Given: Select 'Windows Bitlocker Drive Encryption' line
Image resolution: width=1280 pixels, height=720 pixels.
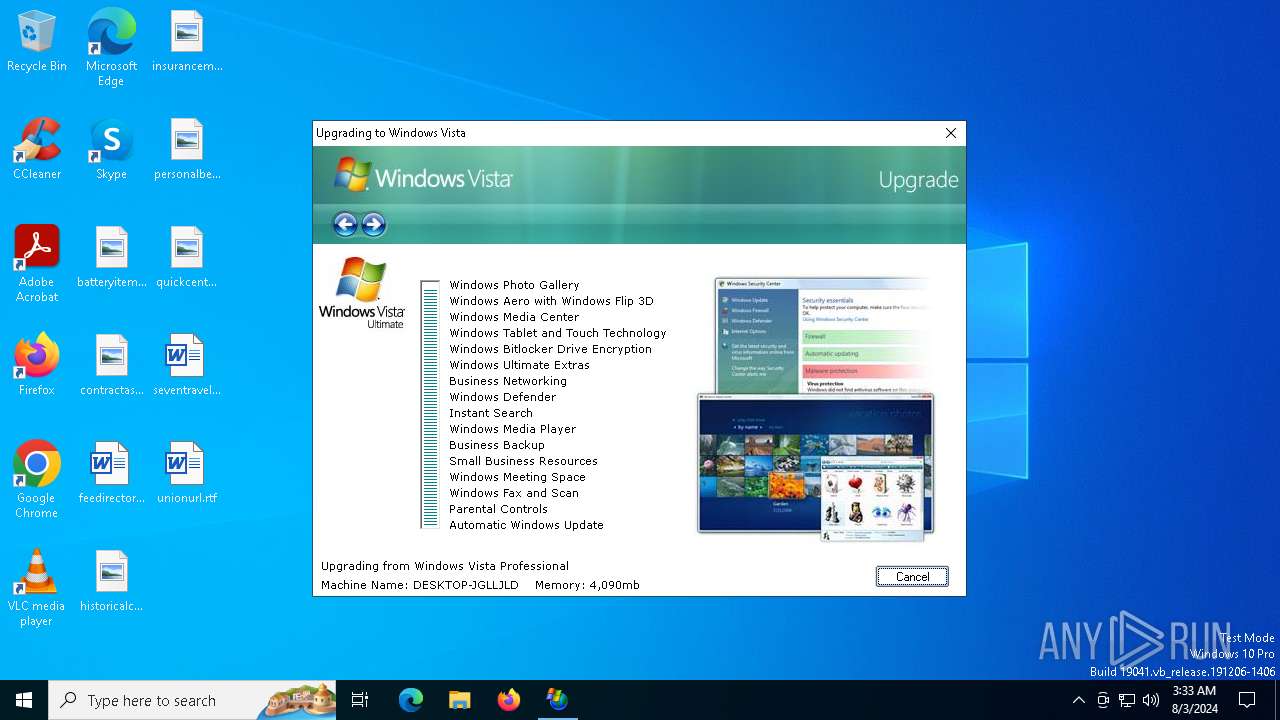Looking at the screenshot, I should pos(550,349).
